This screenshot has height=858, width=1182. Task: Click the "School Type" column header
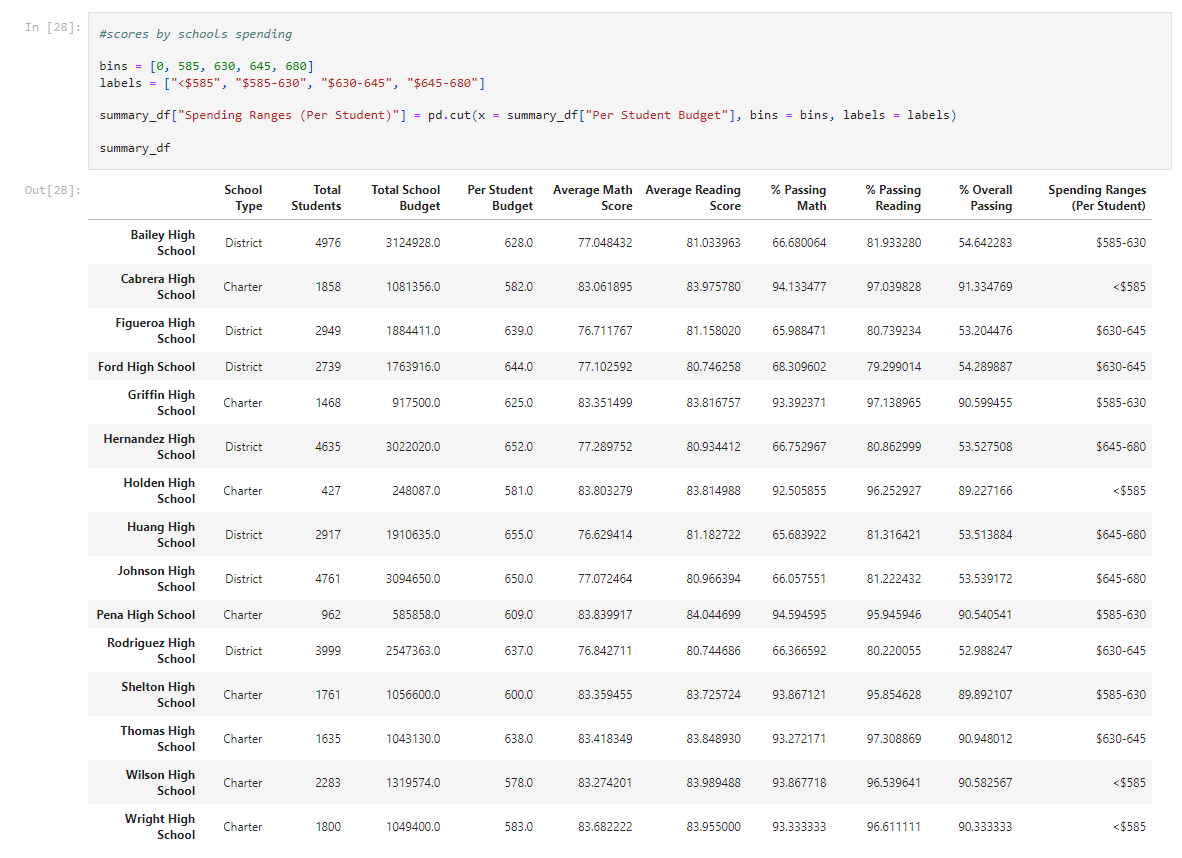tap(243, 198)
